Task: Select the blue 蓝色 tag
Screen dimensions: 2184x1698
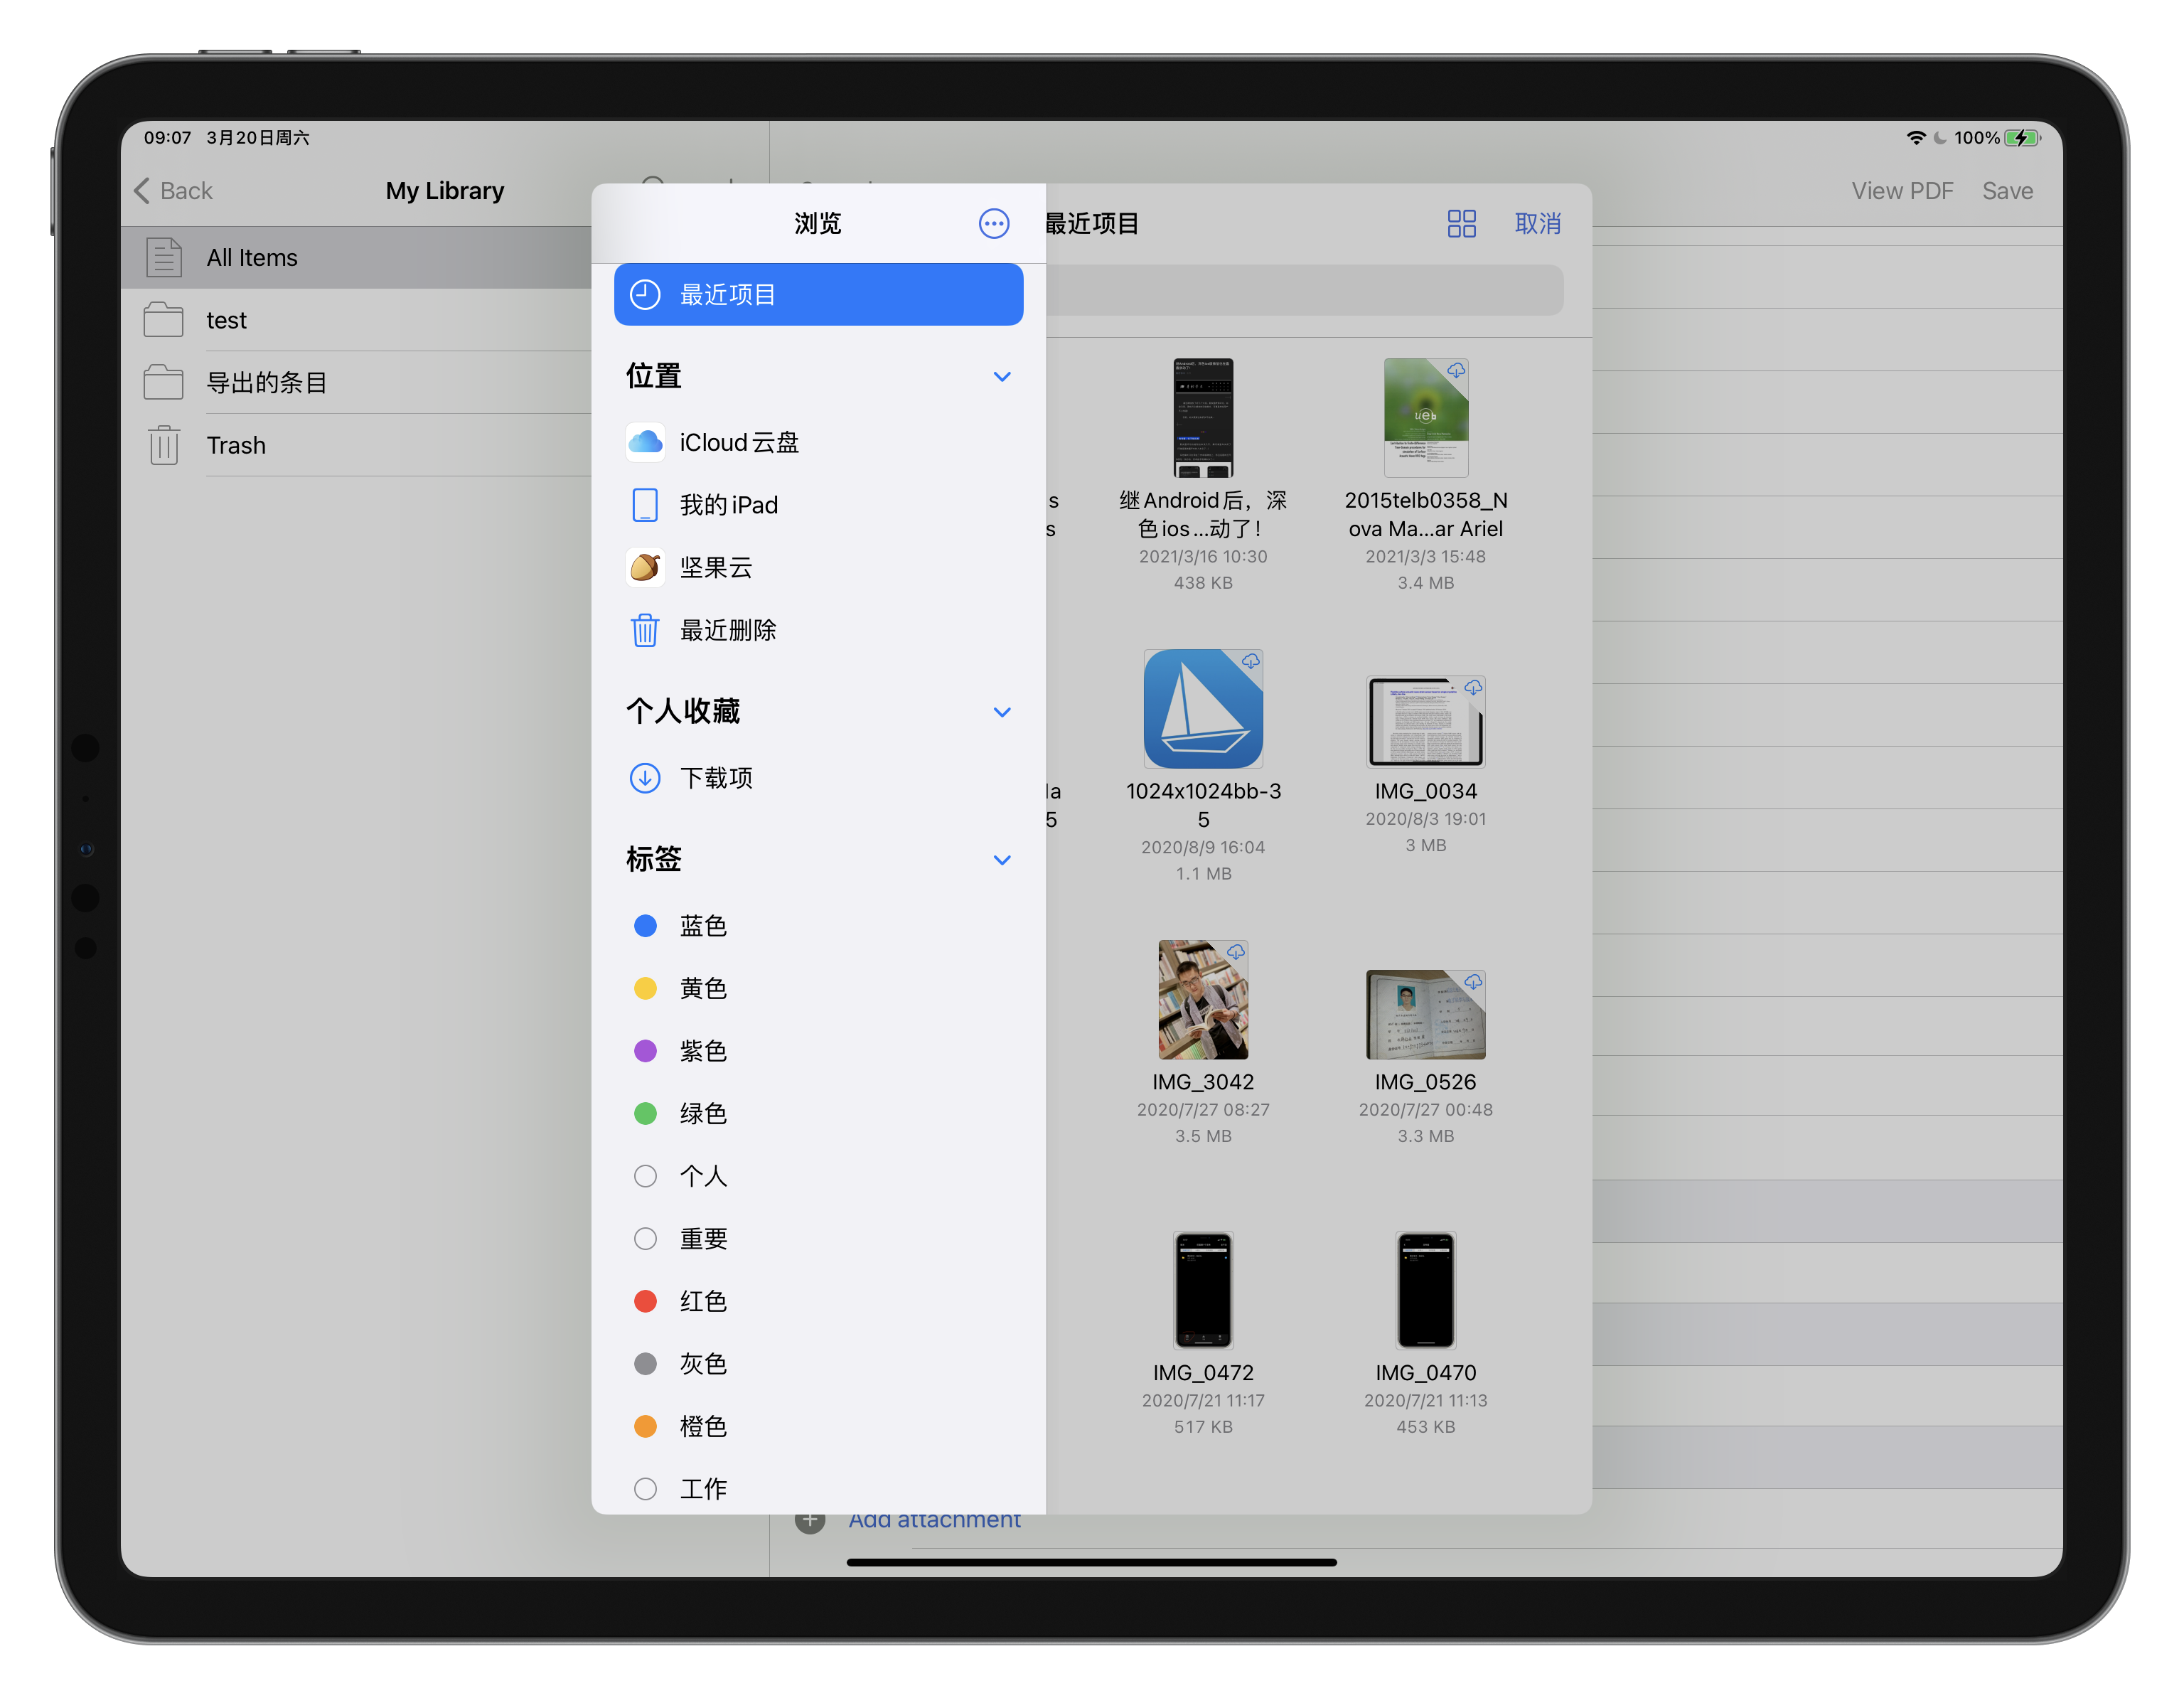Action: (x=818, y=926)
